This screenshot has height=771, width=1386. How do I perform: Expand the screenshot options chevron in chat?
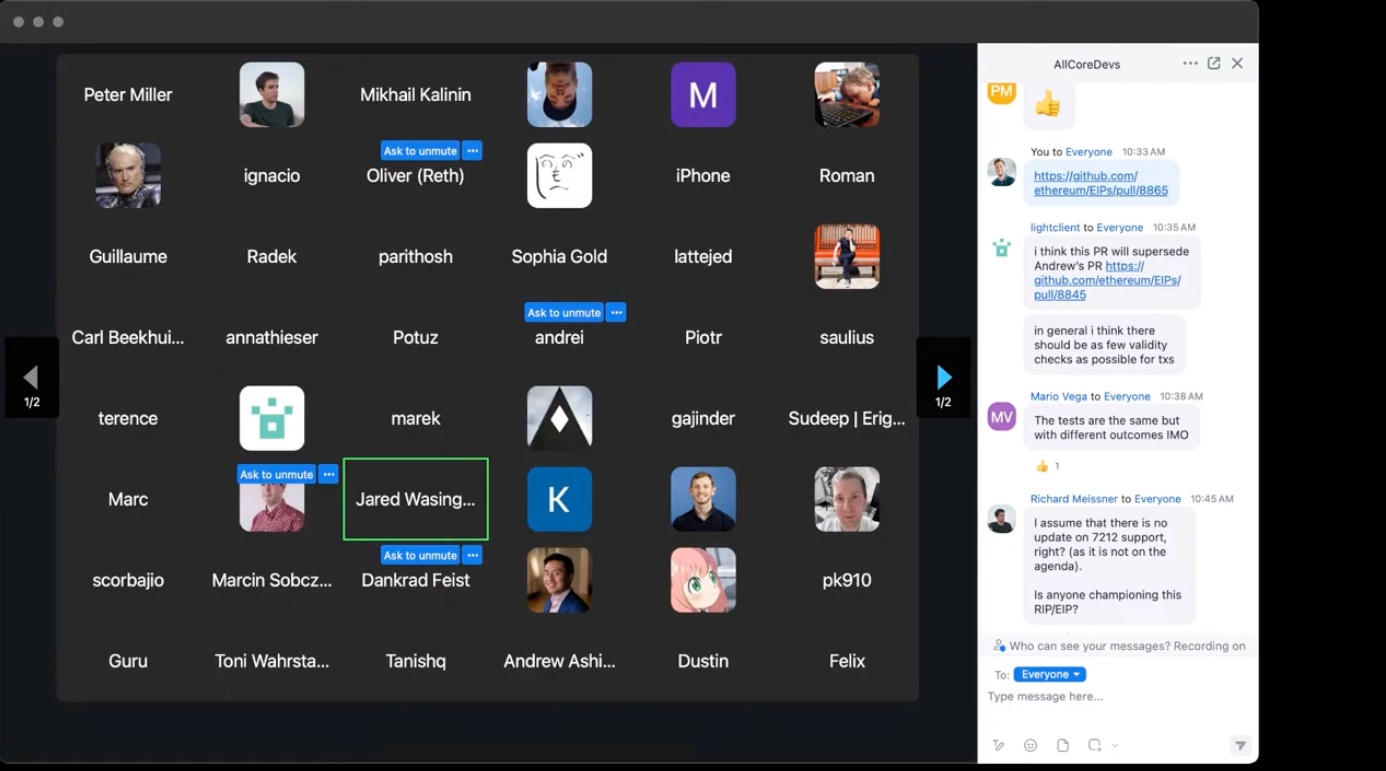click(1115, 745)
